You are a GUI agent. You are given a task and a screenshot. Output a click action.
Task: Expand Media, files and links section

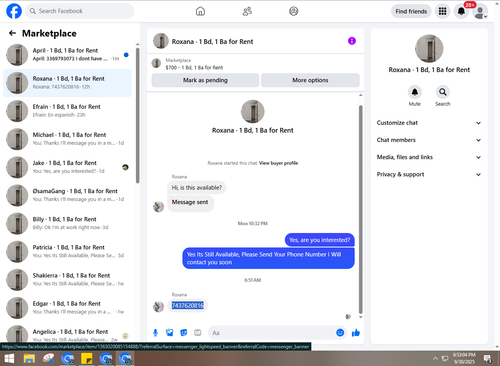click(x=429, y=157)
